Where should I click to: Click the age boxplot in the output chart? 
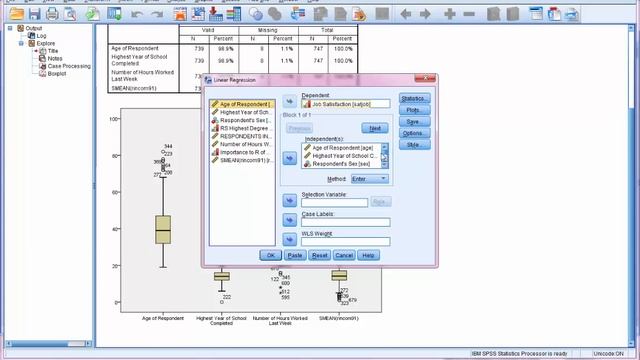click(163, 230)
